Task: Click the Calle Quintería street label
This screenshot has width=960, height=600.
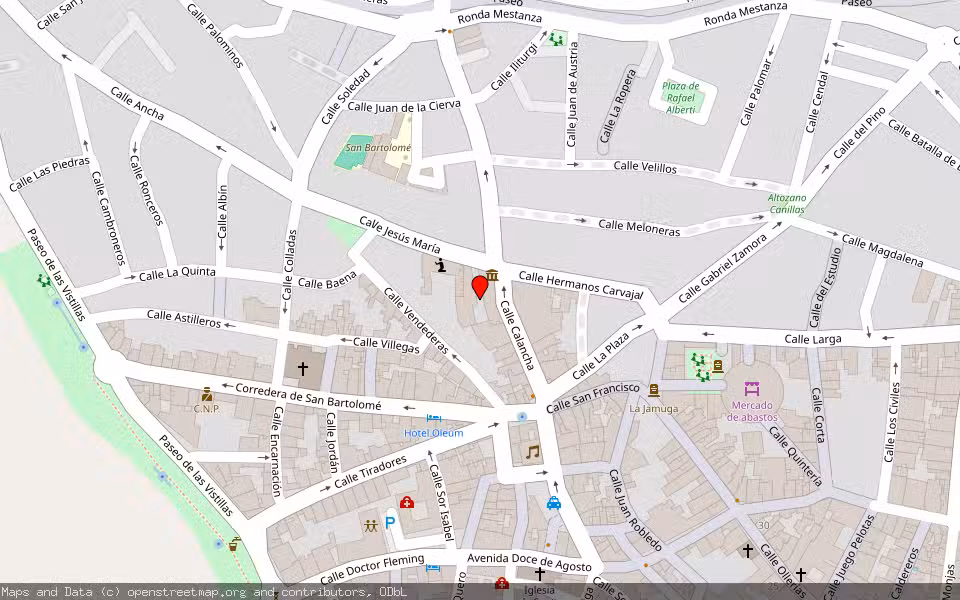Action: pyautogui.click(x=794, y=456)
